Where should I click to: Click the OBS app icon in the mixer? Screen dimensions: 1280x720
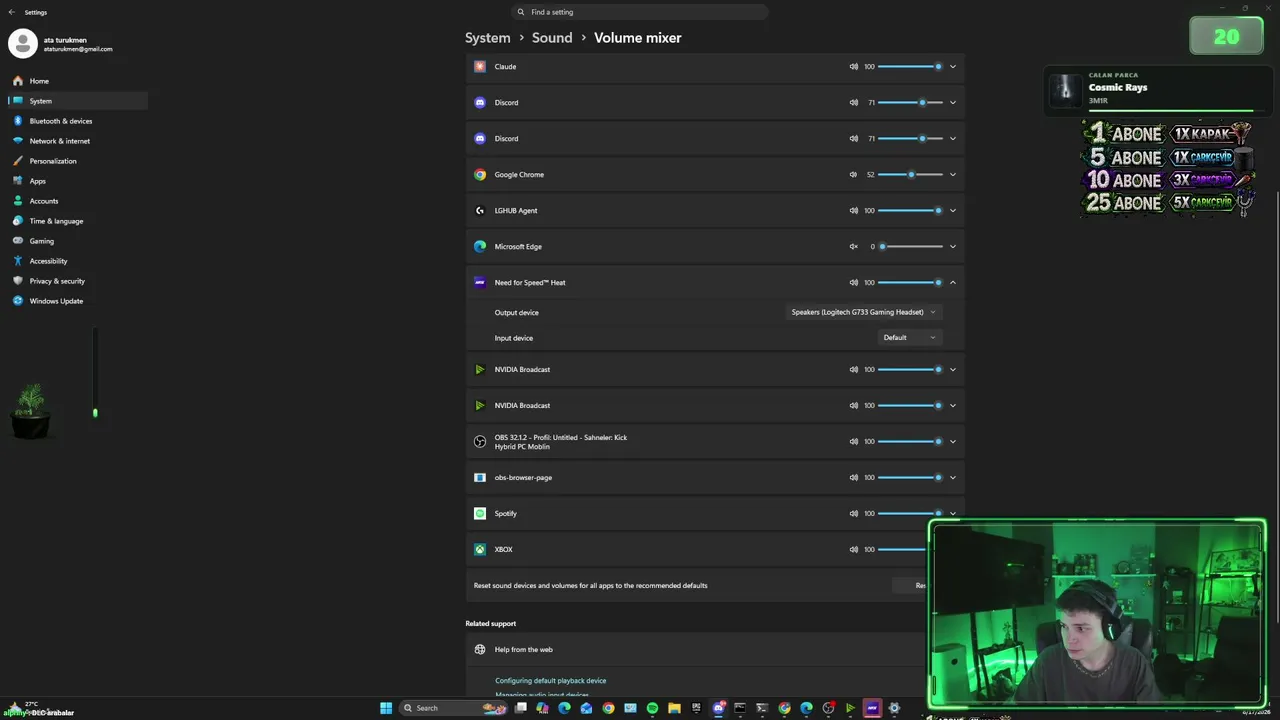[480, 441]
